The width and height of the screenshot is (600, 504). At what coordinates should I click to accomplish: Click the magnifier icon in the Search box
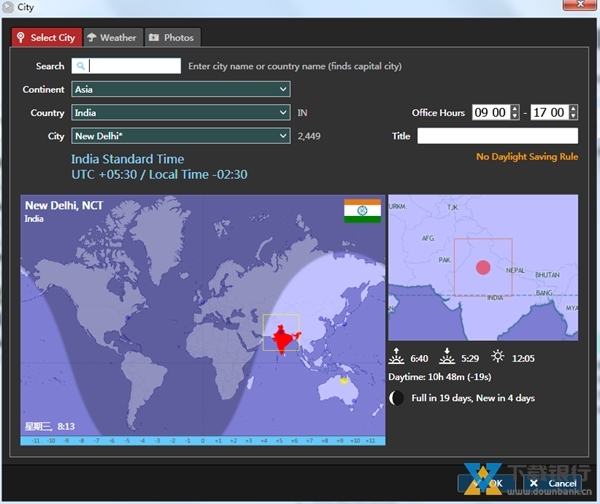tap(81, 66)
